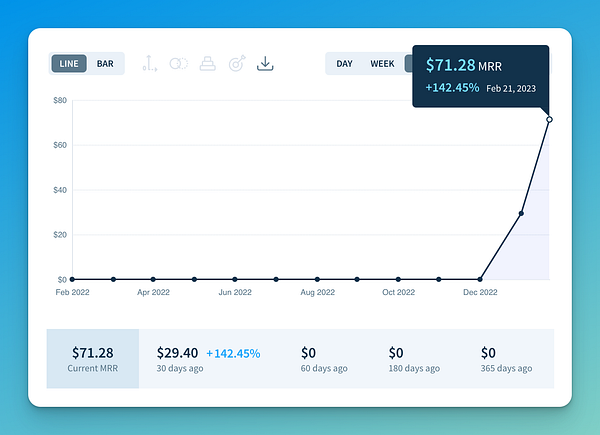Click the +142.45% change in summary row

coord(233,353)
